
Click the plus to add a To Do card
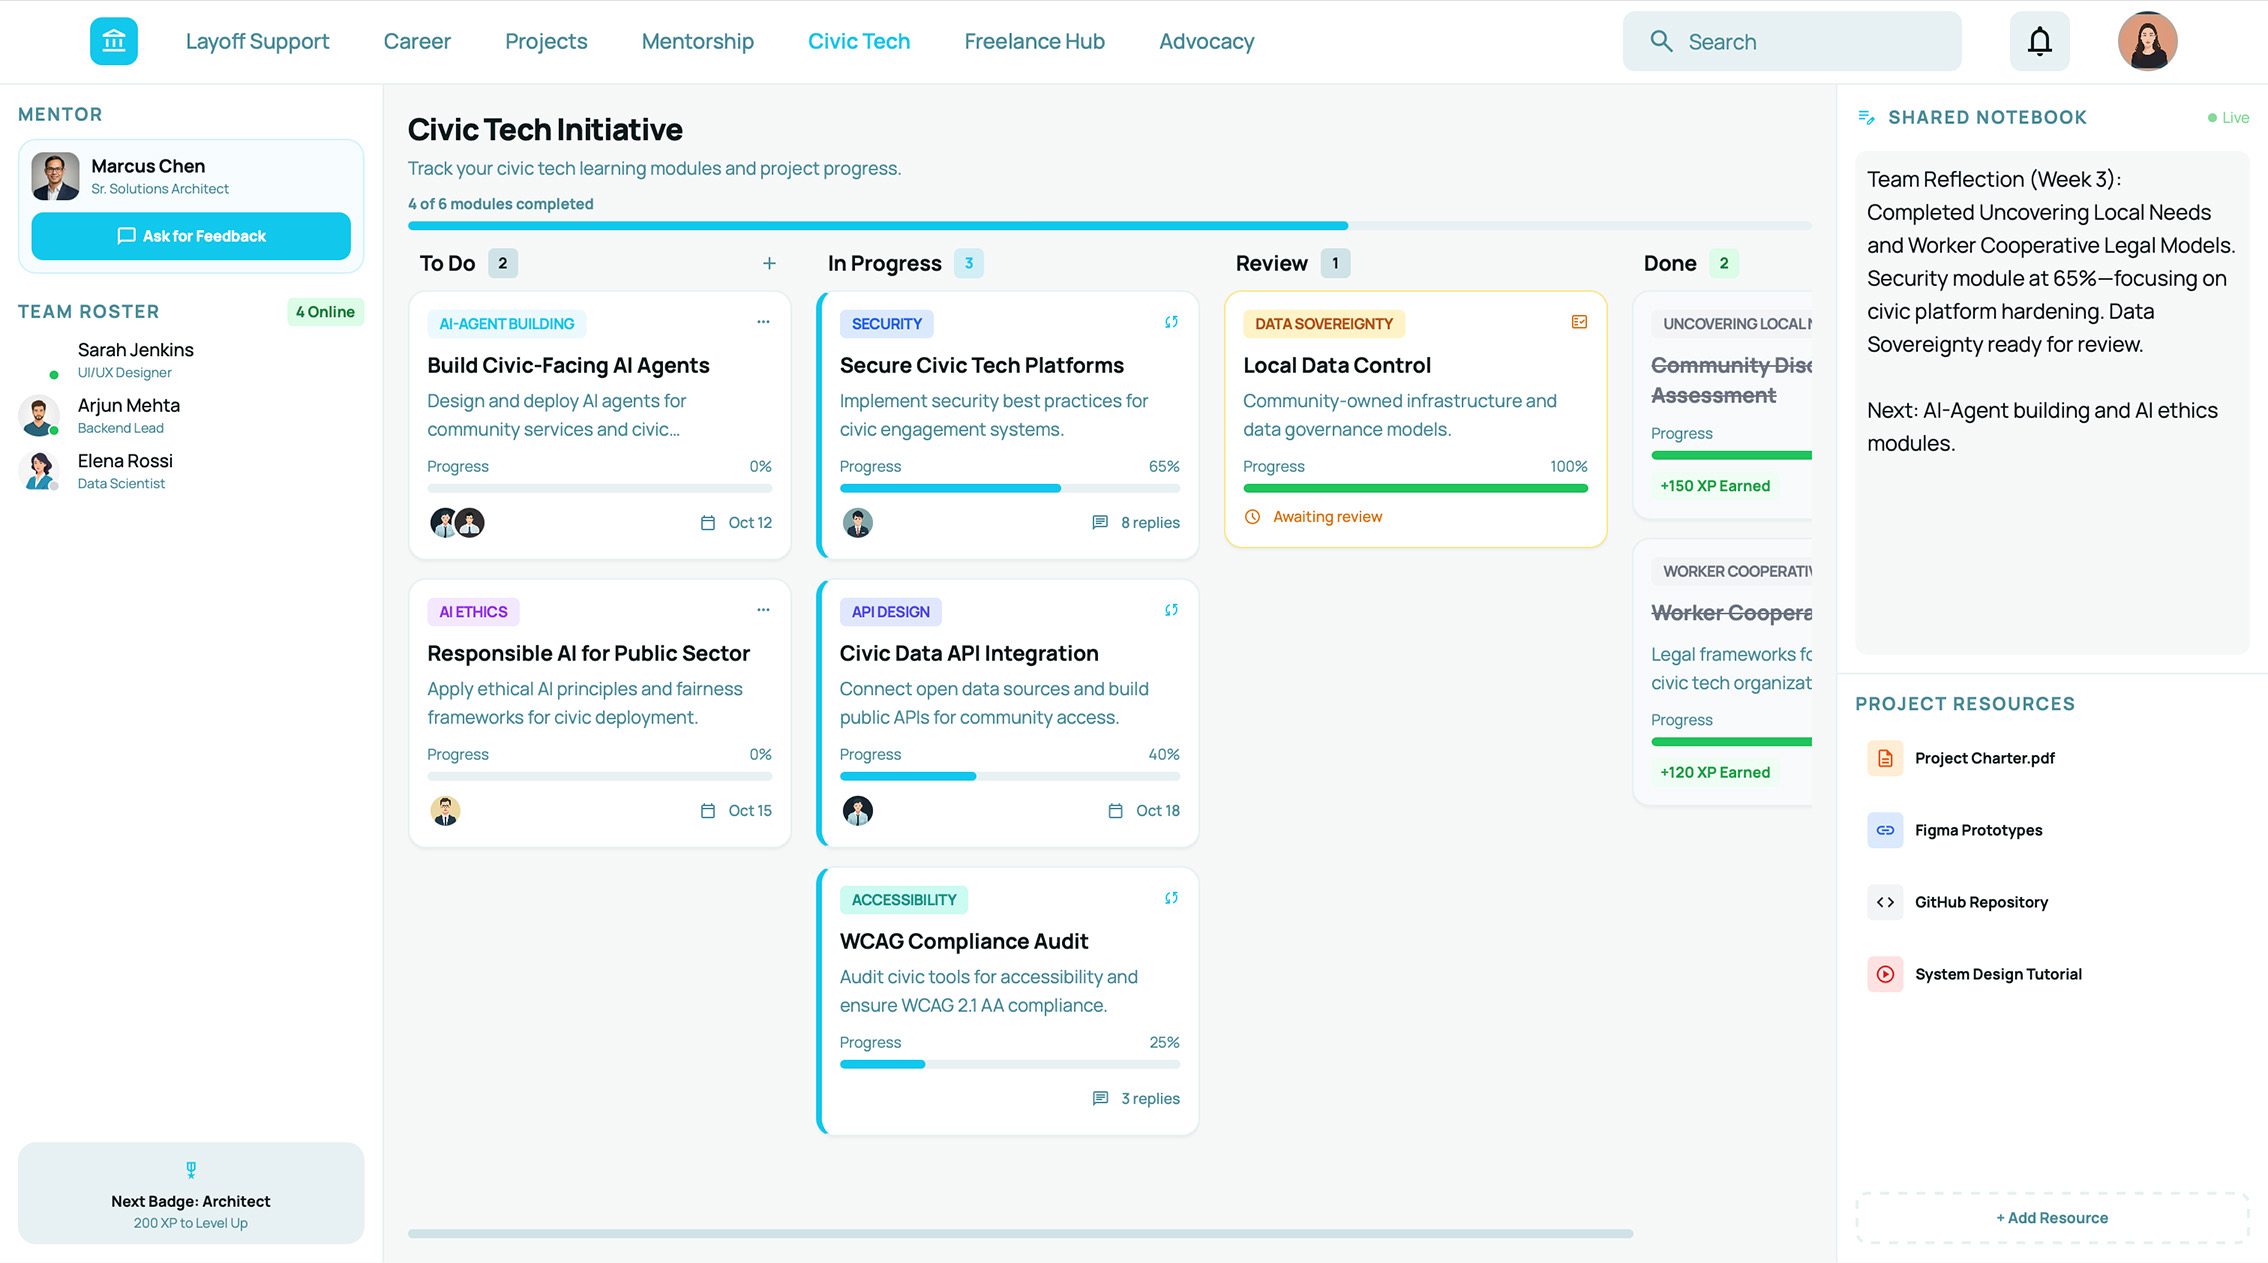point(769,263)
